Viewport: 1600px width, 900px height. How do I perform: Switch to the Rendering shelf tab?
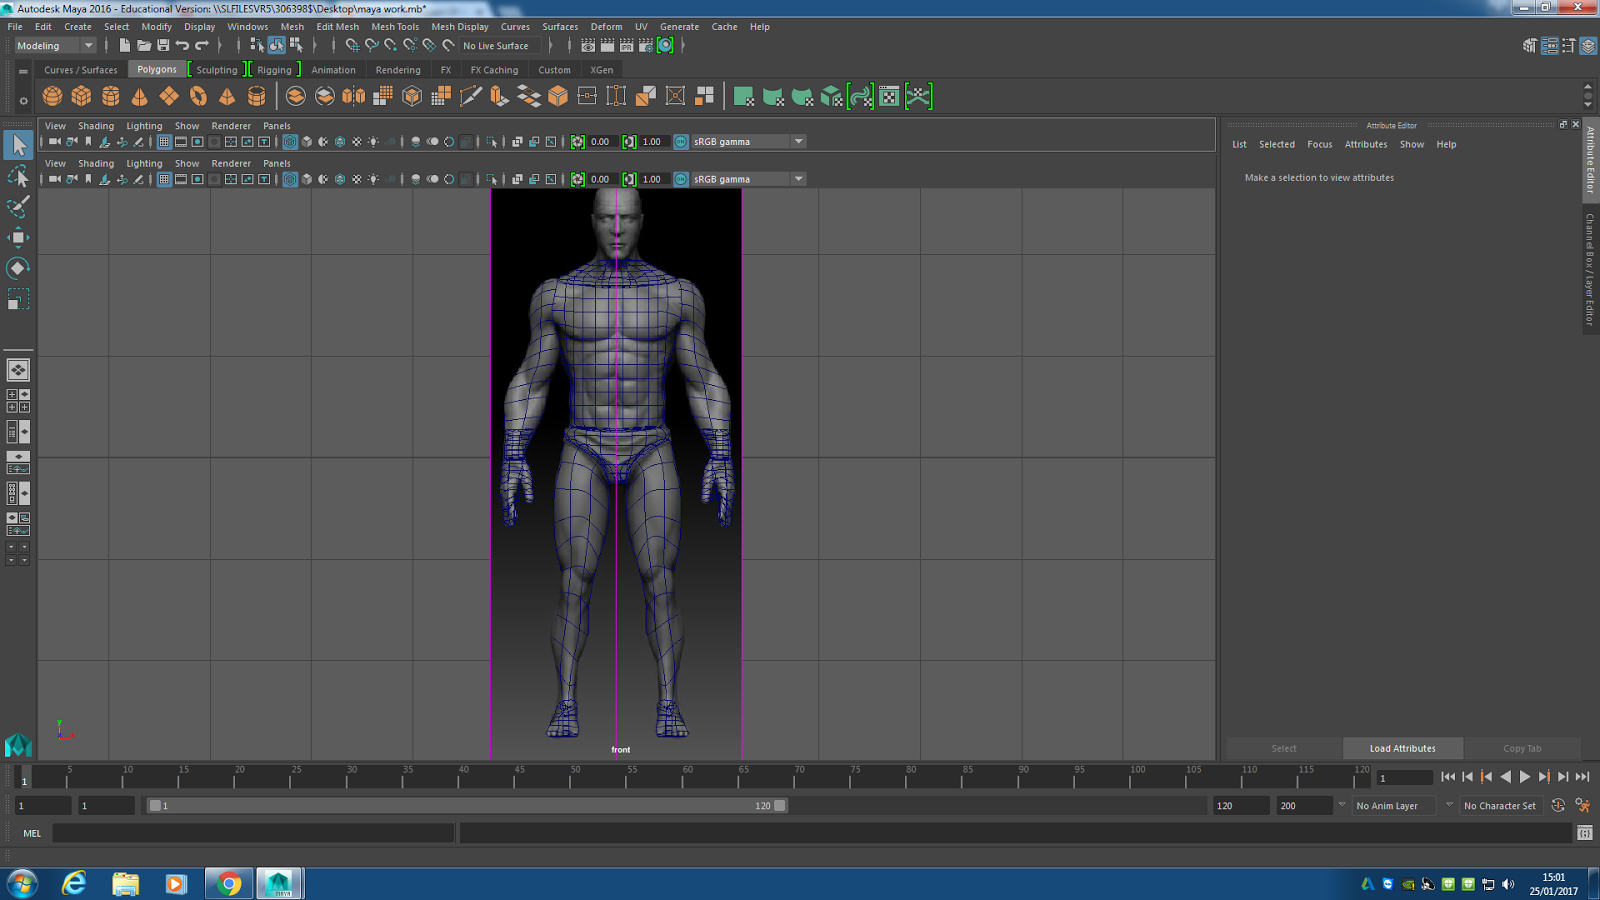397,69
